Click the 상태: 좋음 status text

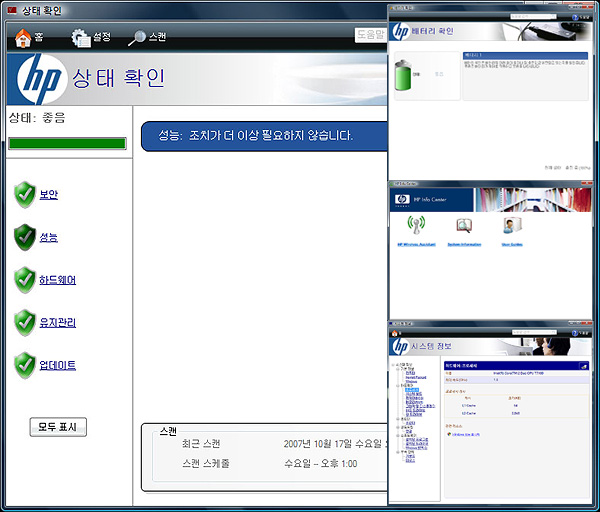click(x=37, y=118)
